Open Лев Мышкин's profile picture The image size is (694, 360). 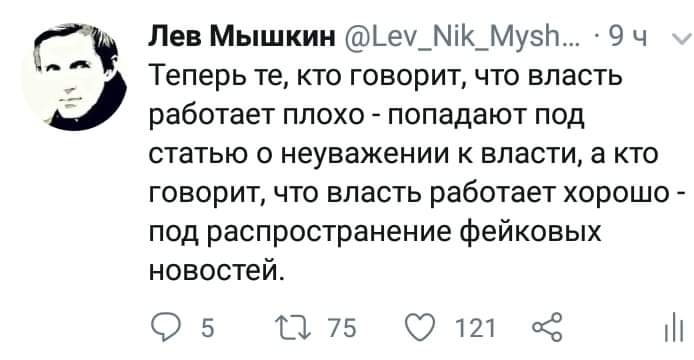click(74, 77)
